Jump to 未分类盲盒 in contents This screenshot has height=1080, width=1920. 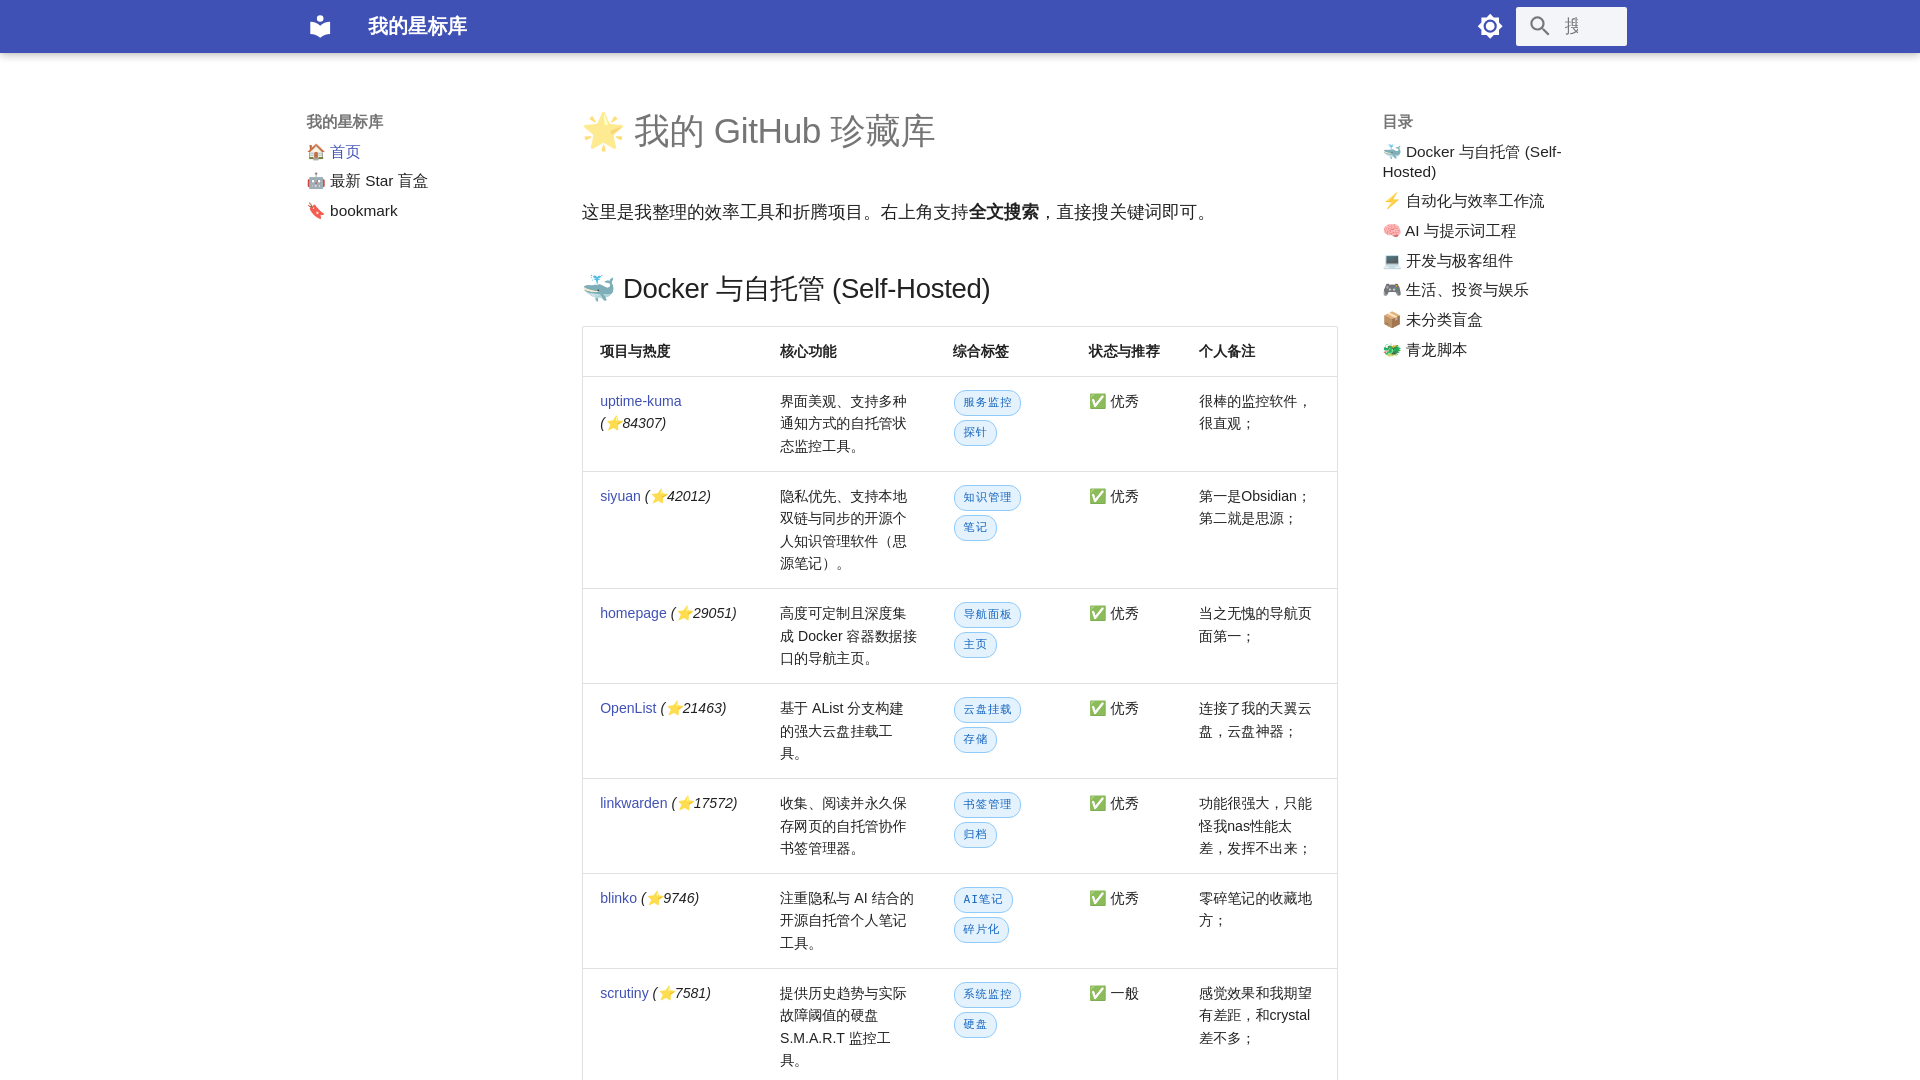1432,320
